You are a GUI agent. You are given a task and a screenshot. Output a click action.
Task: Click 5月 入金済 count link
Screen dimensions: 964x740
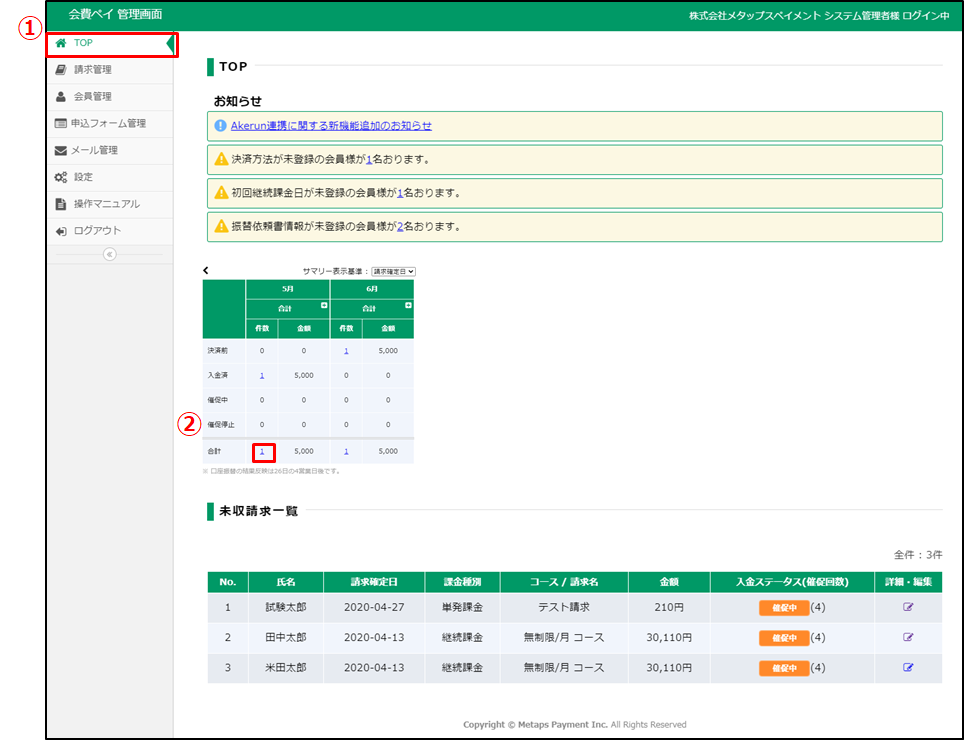(262, 376)
